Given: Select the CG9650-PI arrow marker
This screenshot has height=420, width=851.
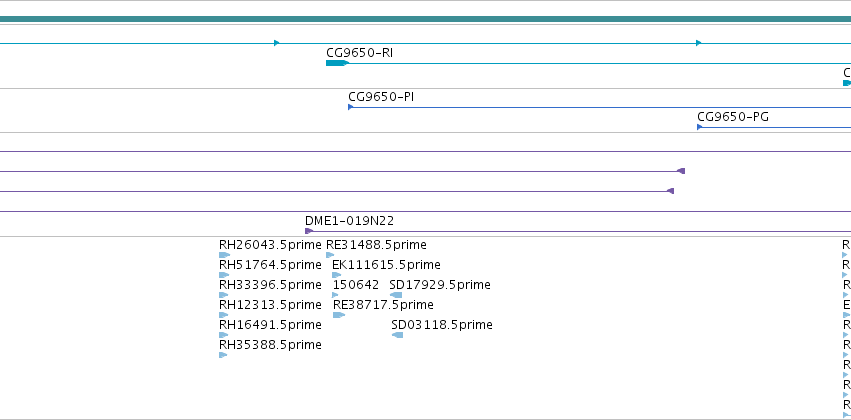Looking at the screenshot, I should tap(351, 107).
